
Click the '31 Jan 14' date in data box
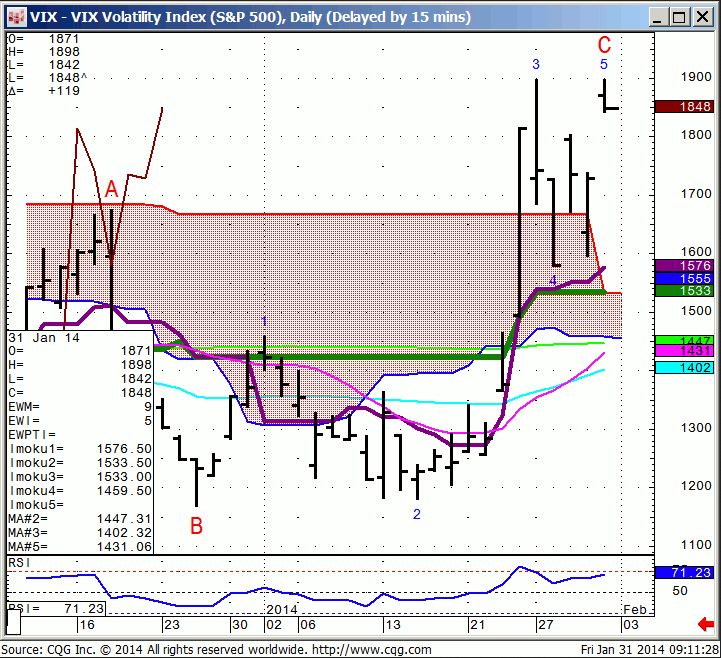(x=44, y=338)
